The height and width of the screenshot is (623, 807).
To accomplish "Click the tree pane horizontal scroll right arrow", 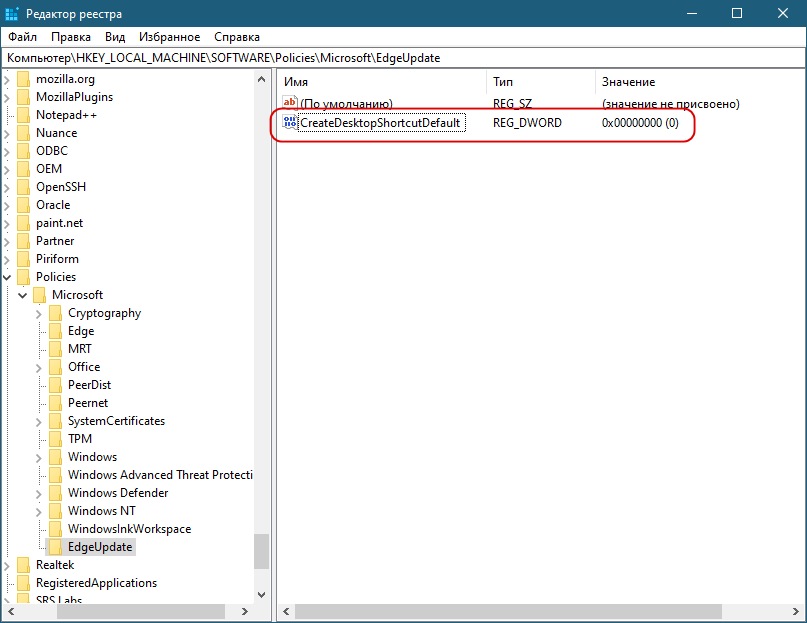I will 244,611.
